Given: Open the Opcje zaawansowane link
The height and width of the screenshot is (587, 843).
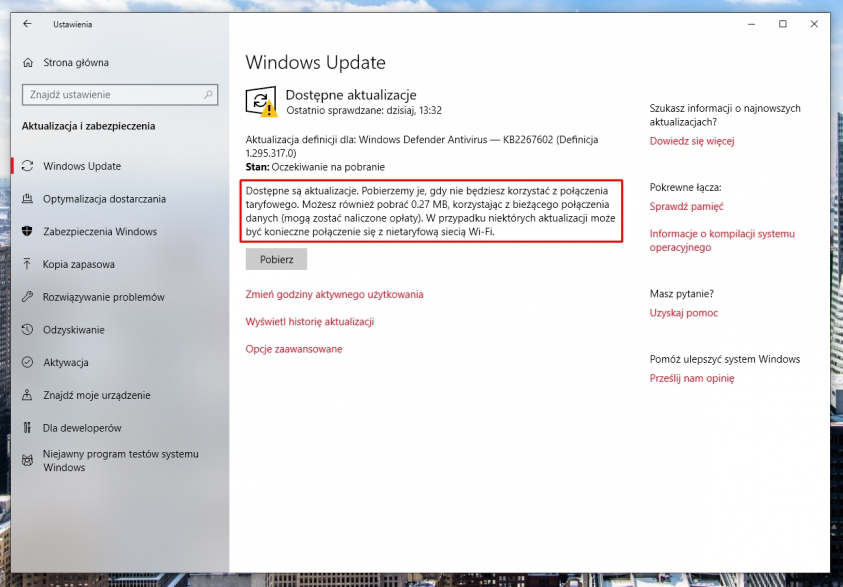Looking at the screenshot, I should (291, 350).
